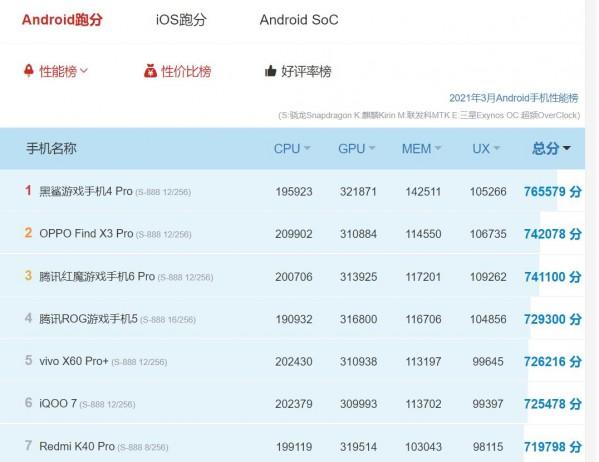Click total score 719798 分
Image resolution: width=599 pixels, height=462 pixels.
click(x=552, y=447)
